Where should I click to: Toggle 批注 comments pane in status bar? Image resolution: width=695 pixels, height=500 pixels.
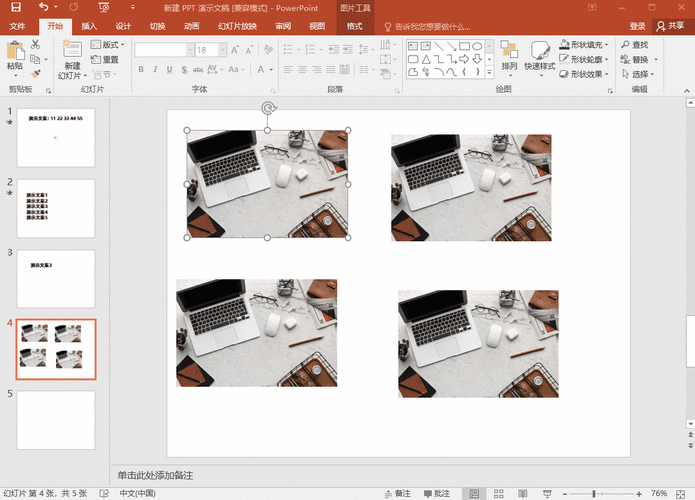(437, 493)
